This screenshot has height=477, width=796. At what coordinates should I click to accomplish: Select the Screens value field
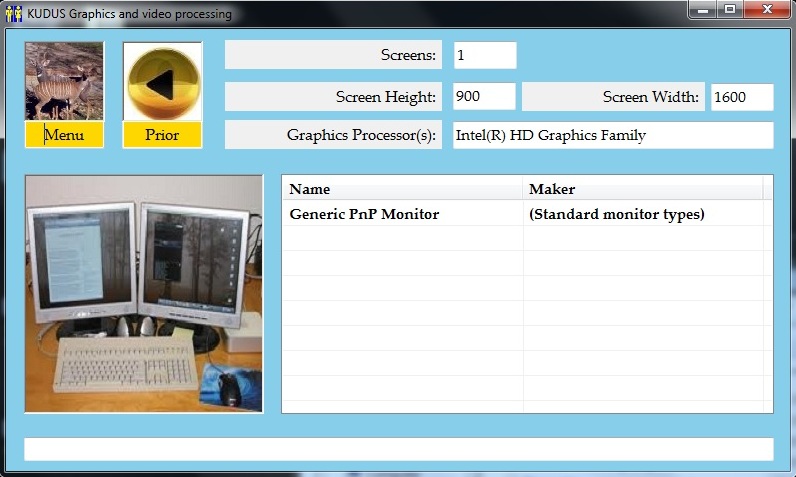(x=484, y=56)
